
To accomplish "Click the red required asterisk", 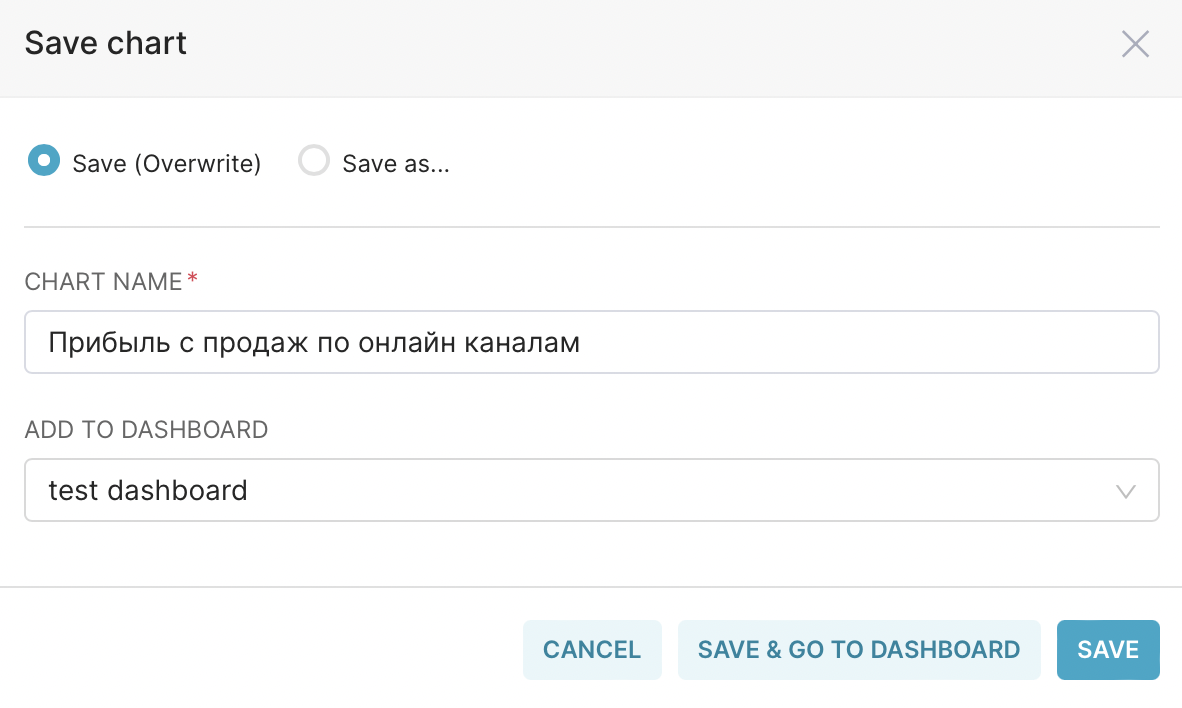I will tap(193, 280).
